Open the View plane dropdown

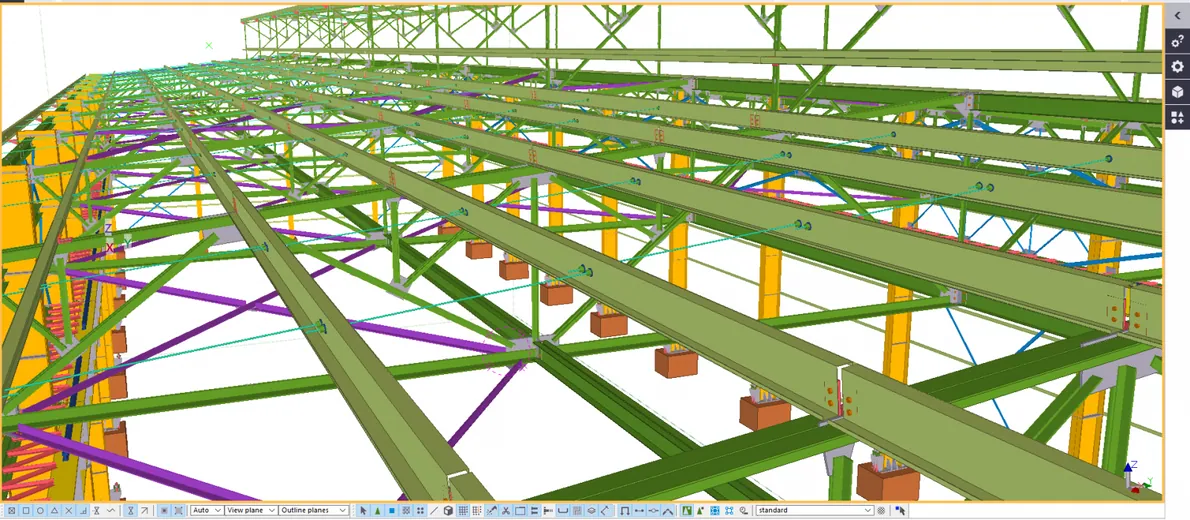point(251,510)
